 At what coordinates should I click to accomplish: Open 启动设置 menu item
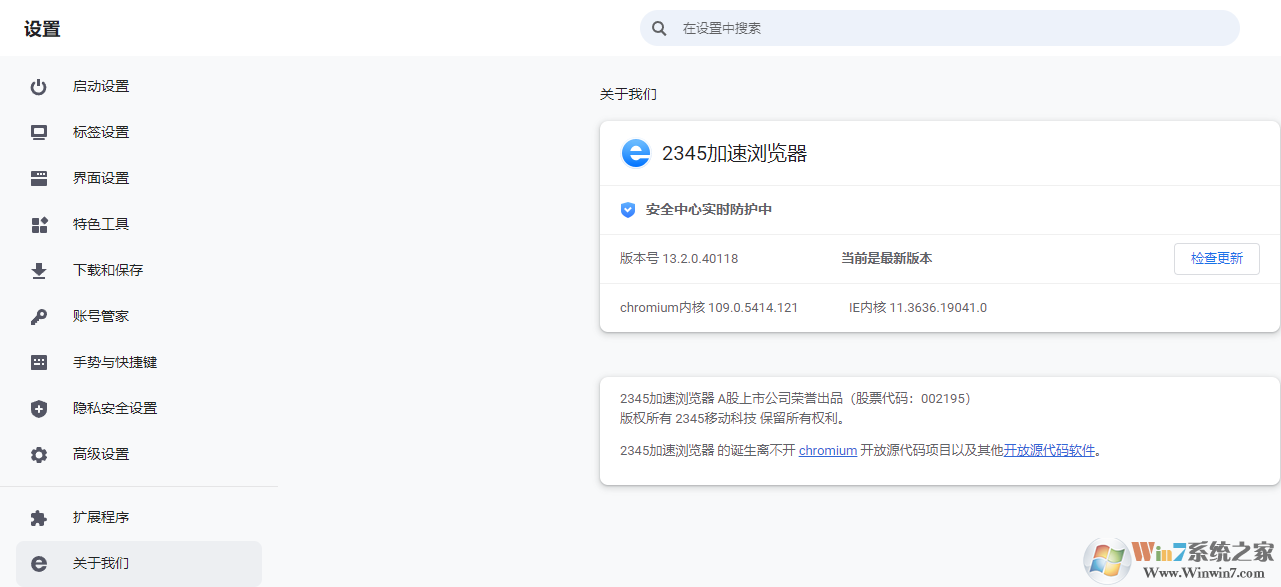(x=139, y=87)
